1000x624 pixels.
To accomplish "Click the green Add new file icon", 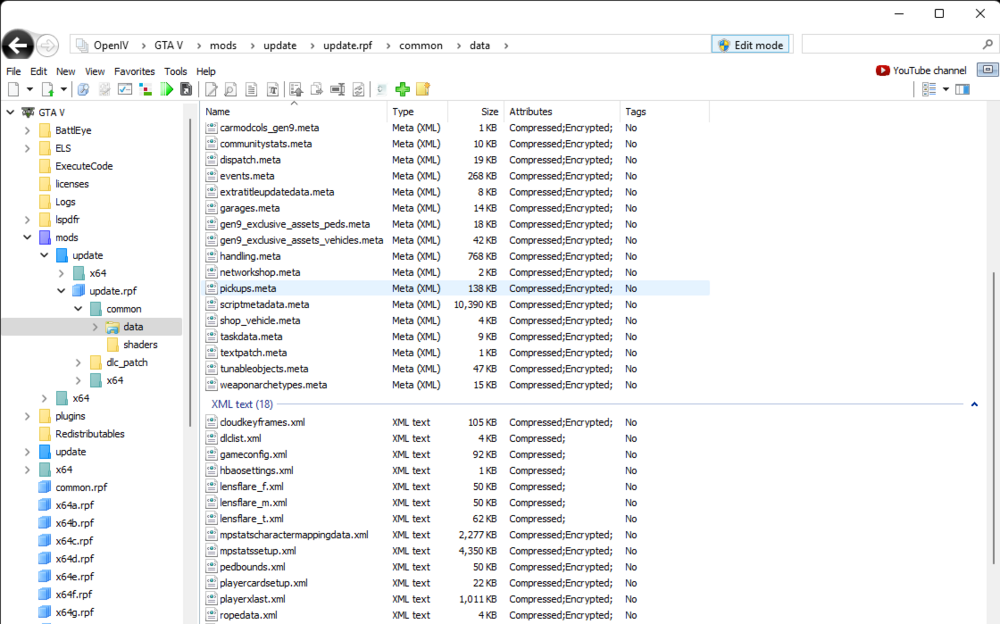I will click(x=404, y=89).
